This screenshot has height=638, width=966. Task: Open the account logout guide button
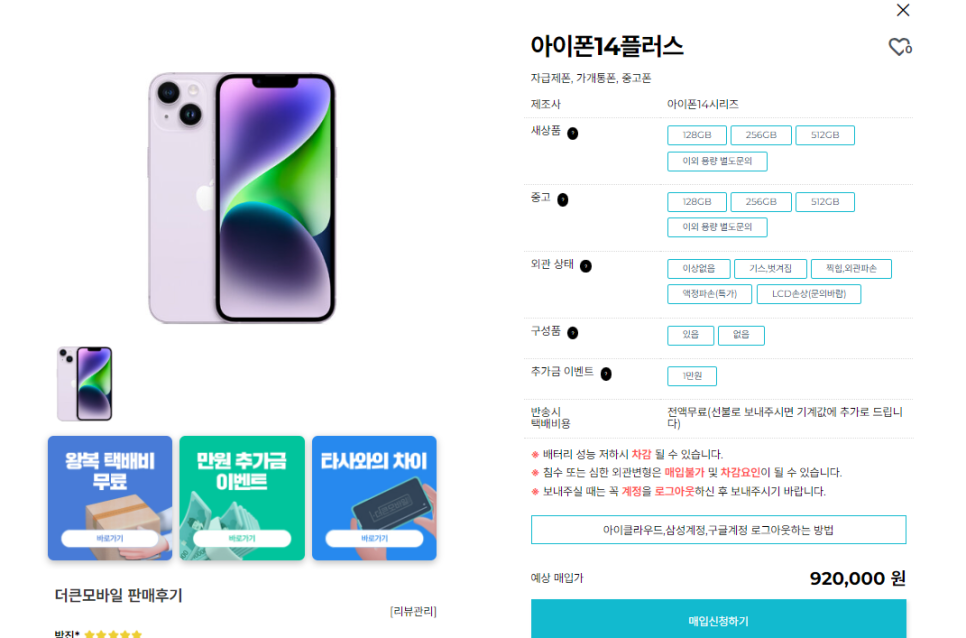[x=718, y=530]
